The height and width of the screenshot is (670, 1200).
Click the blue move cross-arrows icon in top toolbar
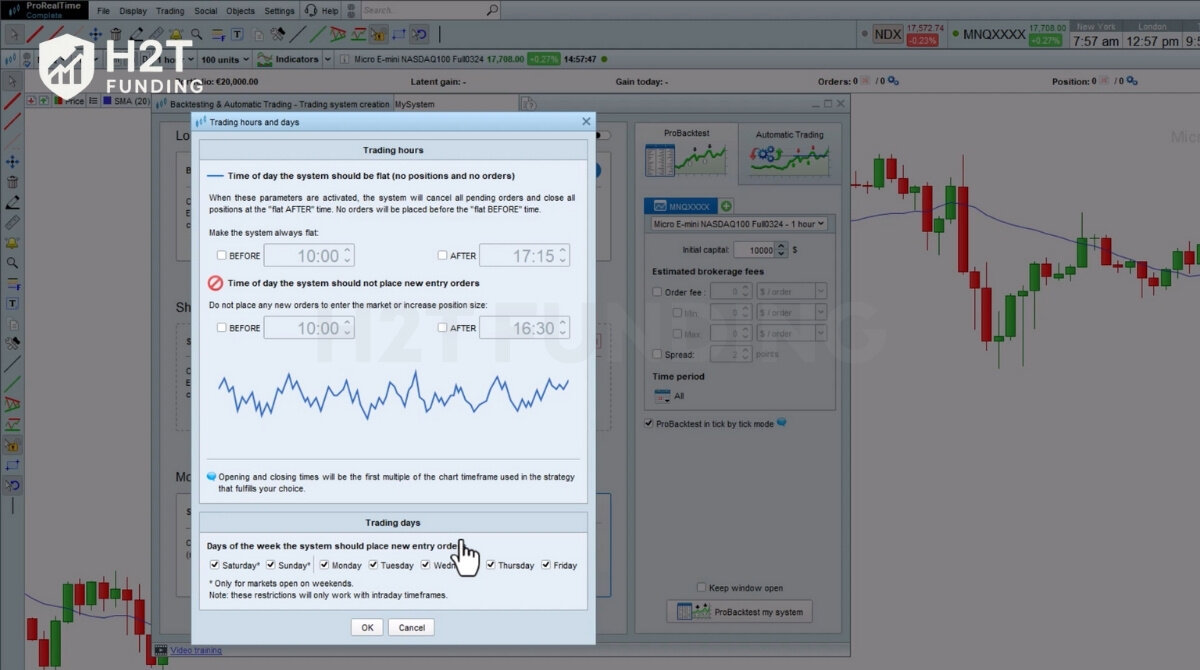click(x=95, y=34)
